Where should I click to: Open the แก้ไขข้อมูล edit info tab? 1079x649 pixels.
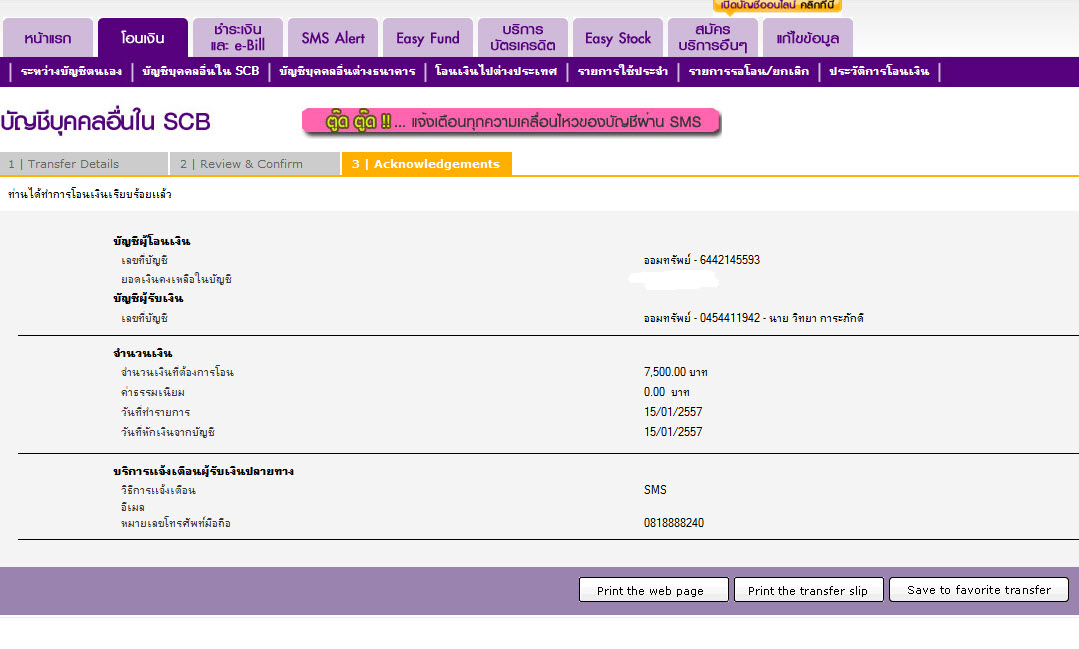[807, 38]
